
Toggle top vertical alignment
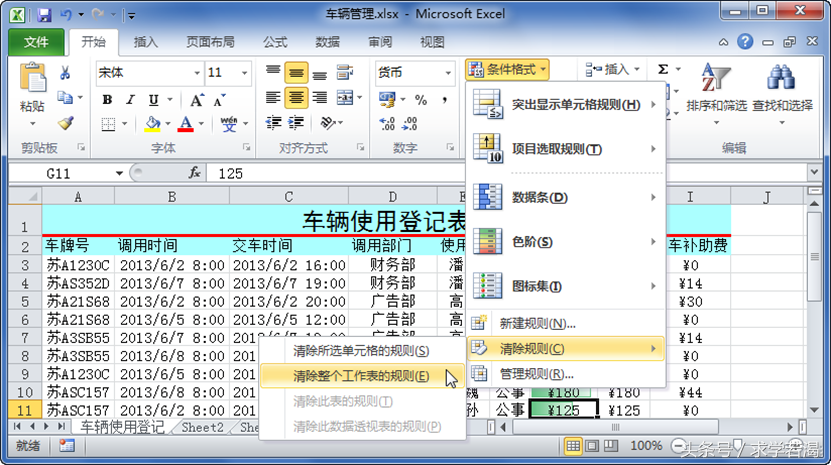point(273,73)
